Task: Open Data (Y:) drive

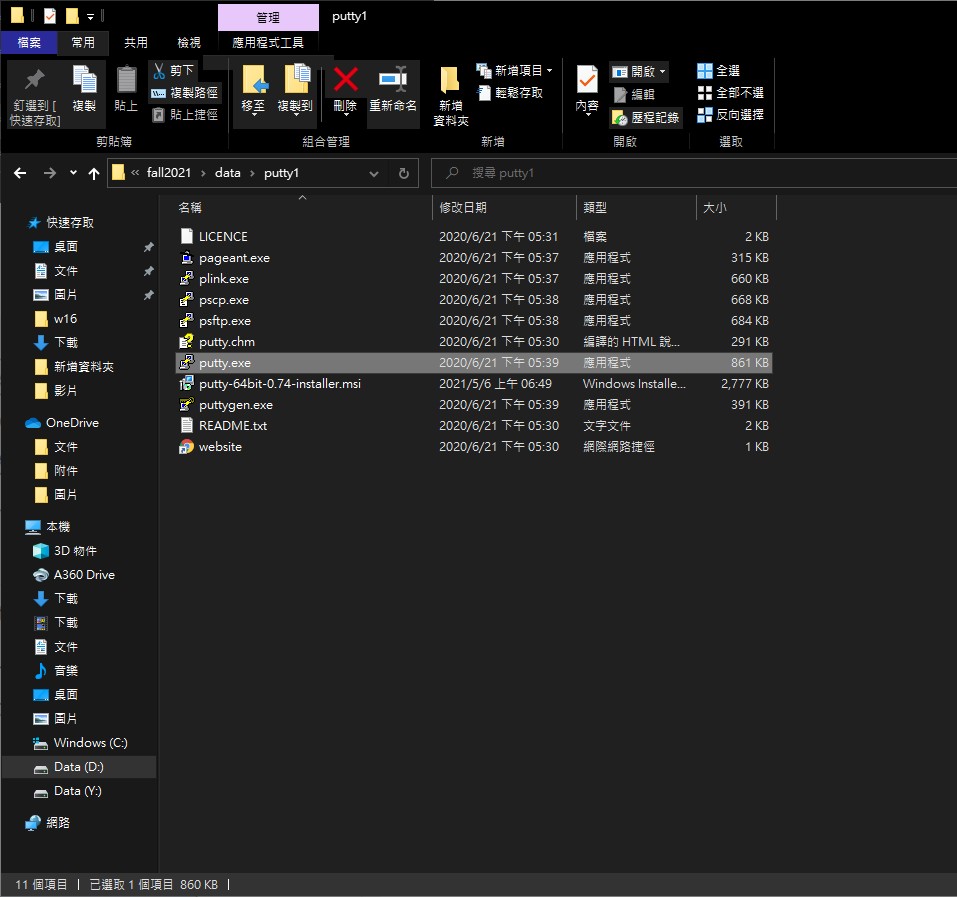Action: [78, 791]
